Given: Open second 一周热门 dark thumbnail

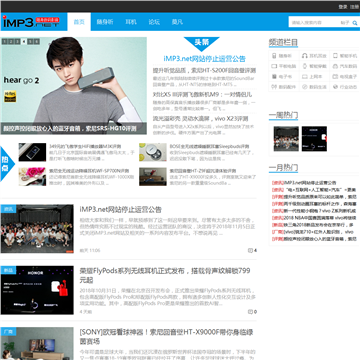Looking at the screenshot, I should (x=314, y=139).
